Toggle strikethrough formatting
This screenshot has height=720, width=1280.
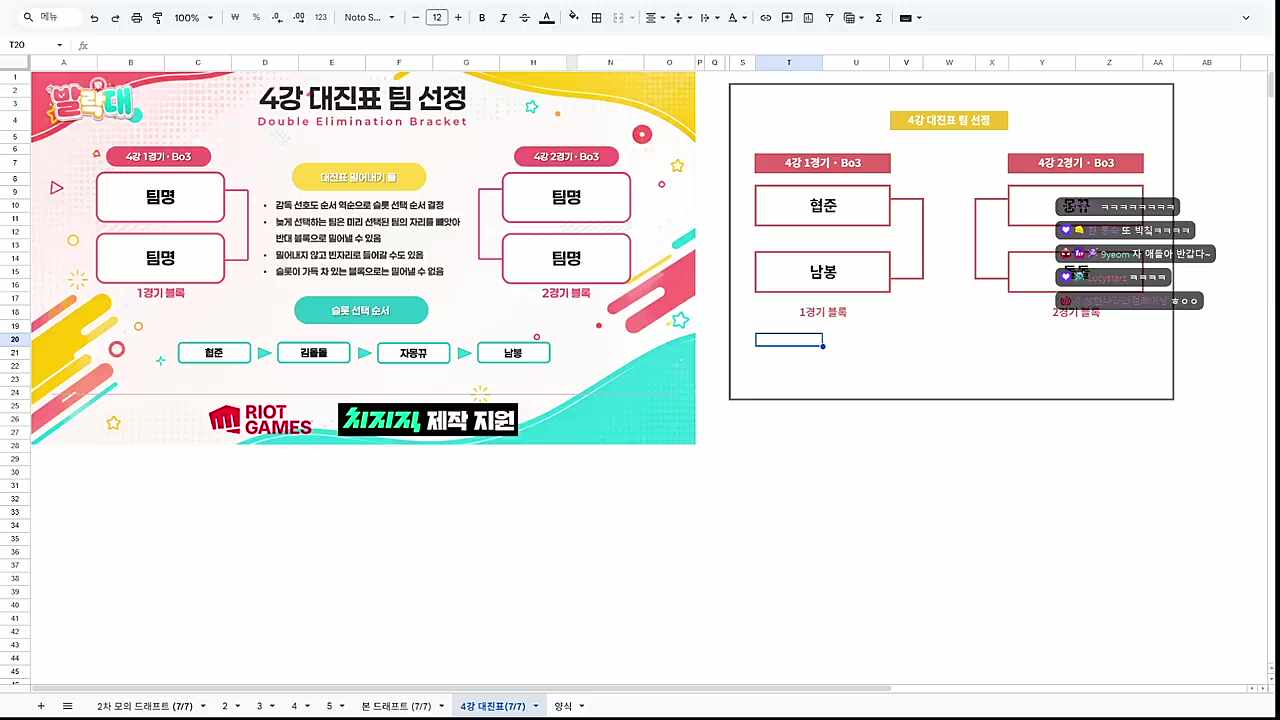[524, 18]
